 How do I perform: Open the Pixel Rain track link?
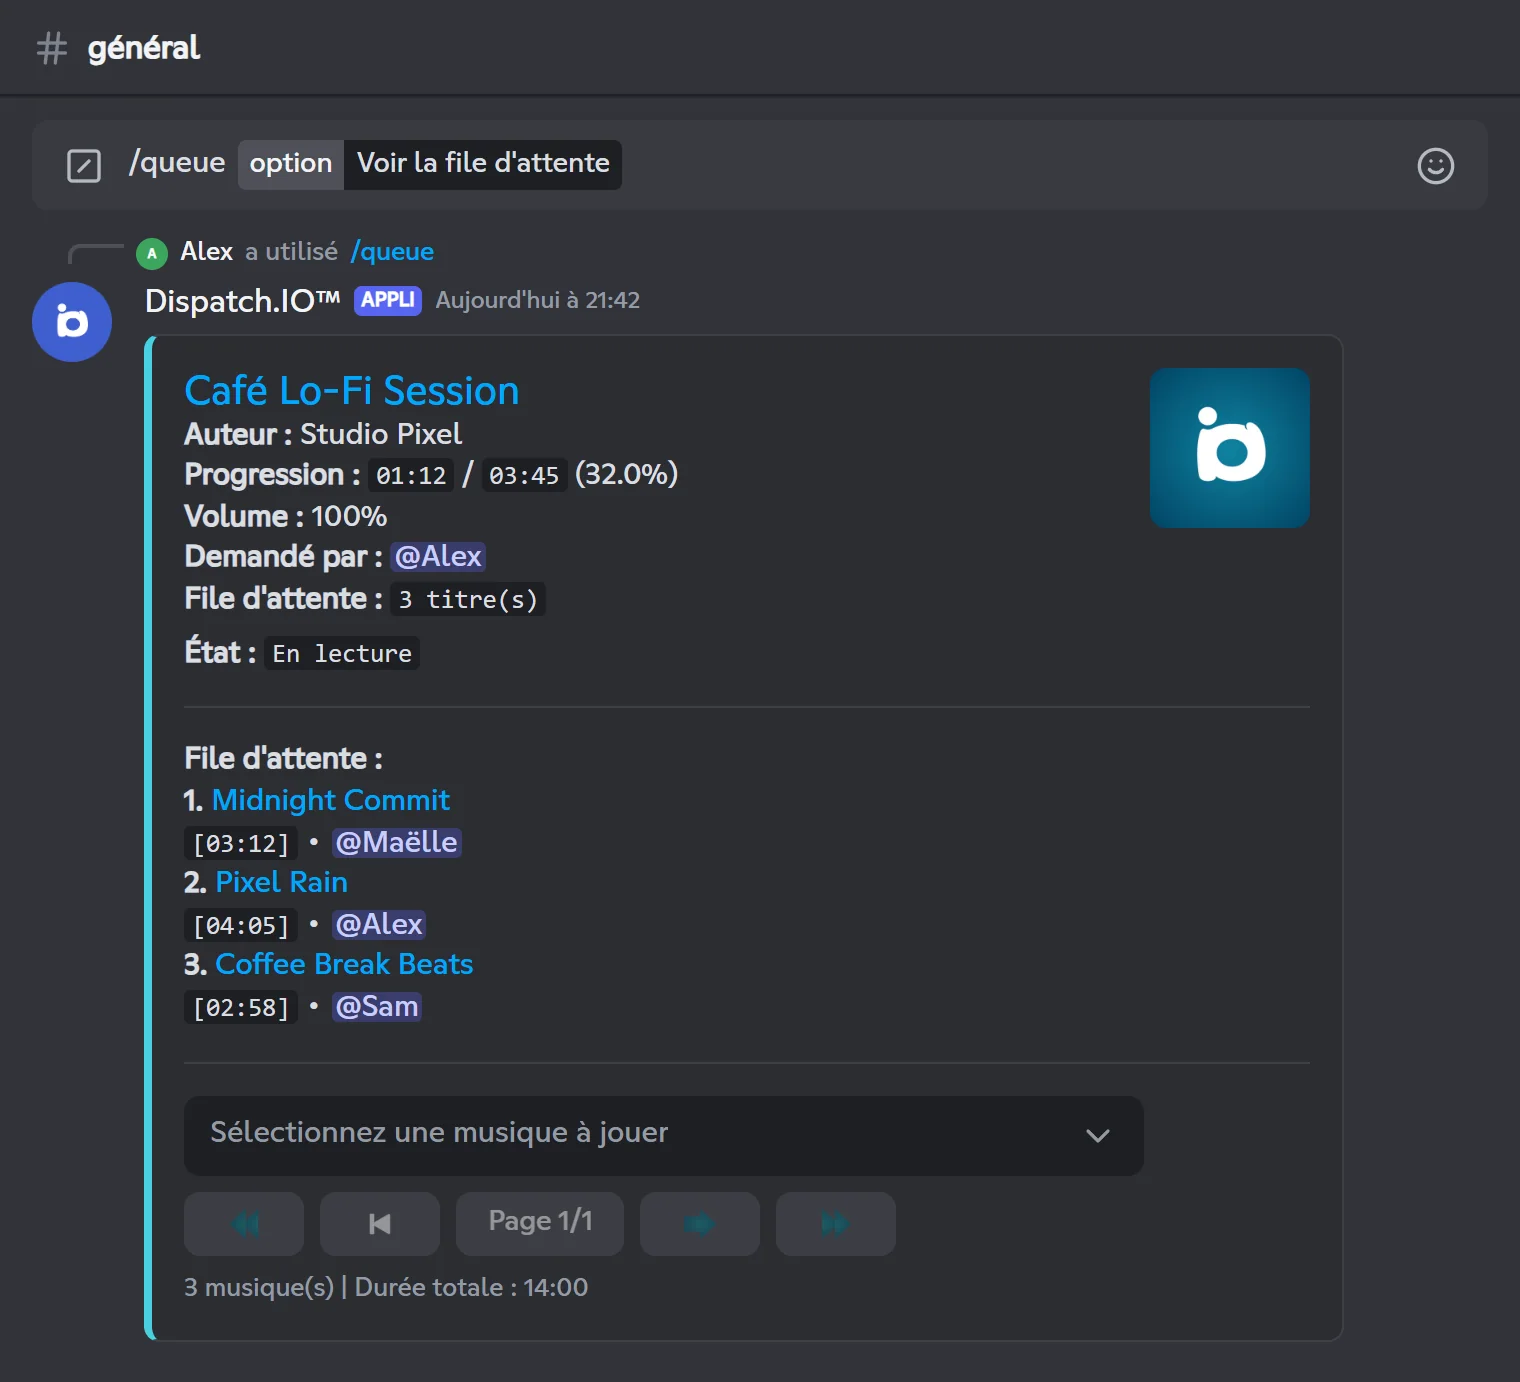click(x=282, y=882)
